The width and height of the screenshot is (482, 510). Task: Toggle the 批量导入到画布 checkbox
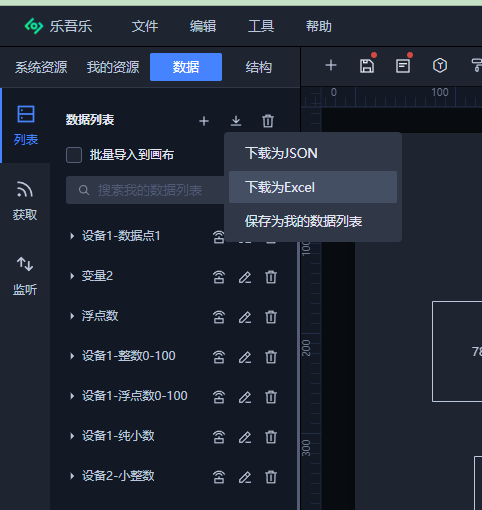pos(74,155)
